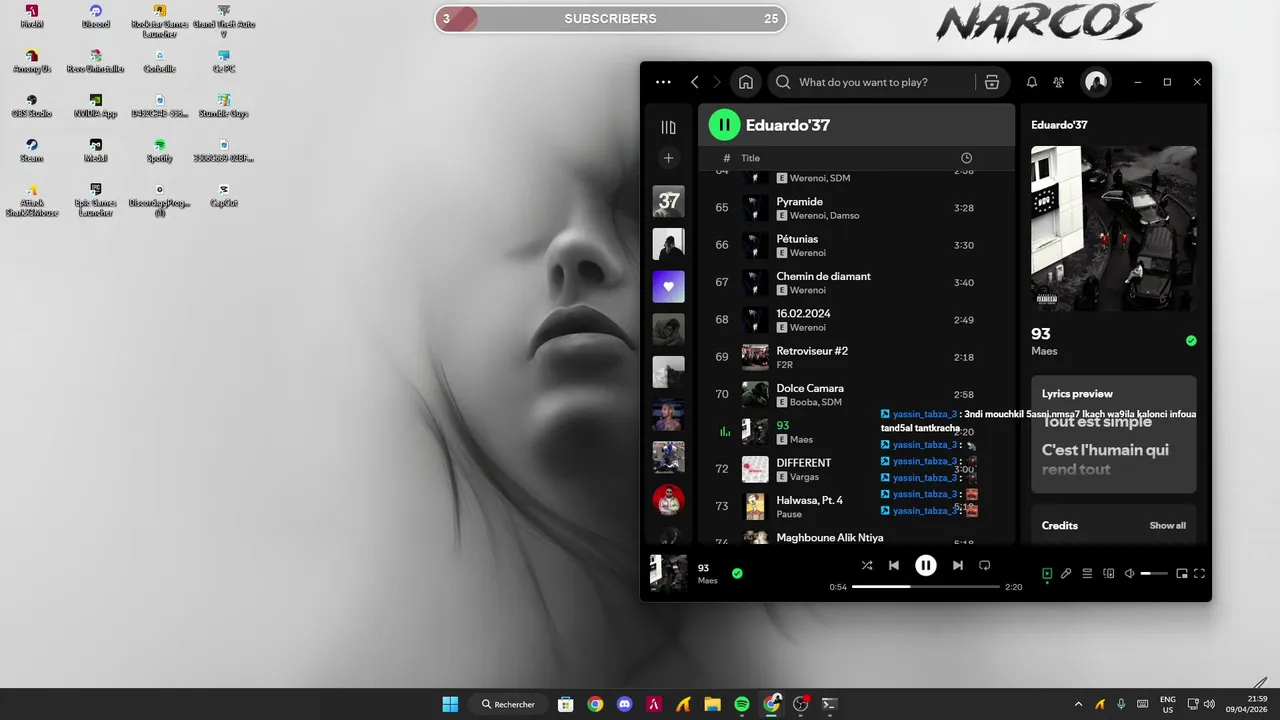Viewport: 1280px width, 720px height.
Task: Open the Lyrics preview card
Action: [x=1114, y=434]
